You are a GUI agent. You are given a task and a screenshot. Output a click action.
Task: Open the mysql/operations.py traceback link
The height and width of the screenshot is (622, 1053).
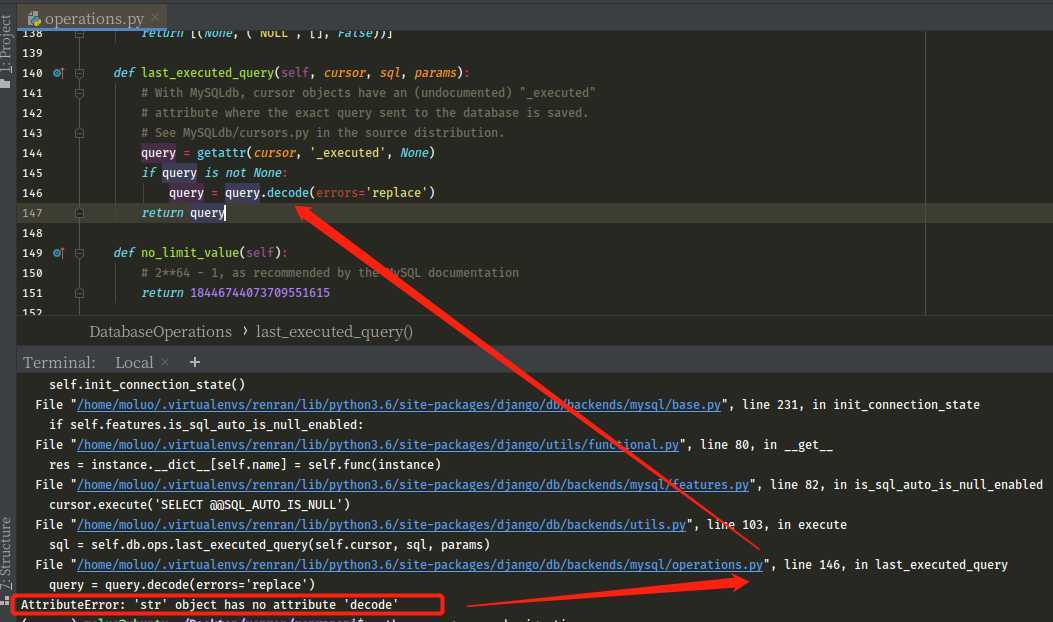pos(420,565)
